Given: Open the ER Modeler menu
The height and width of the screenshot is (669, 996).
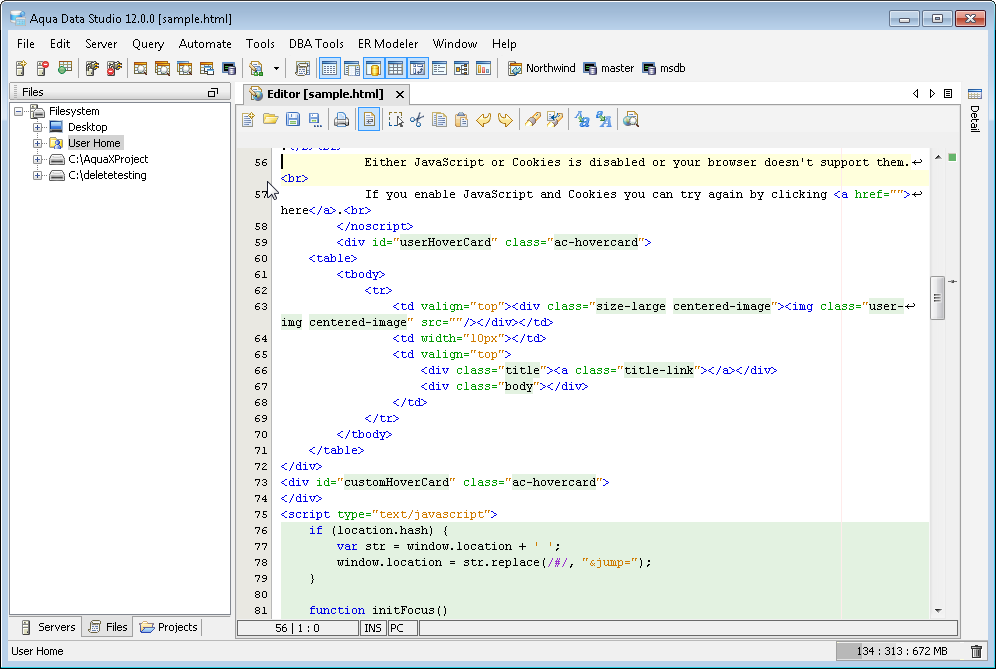Looking at the screenshot, I should pyautogui.click(x=388, y=44).
